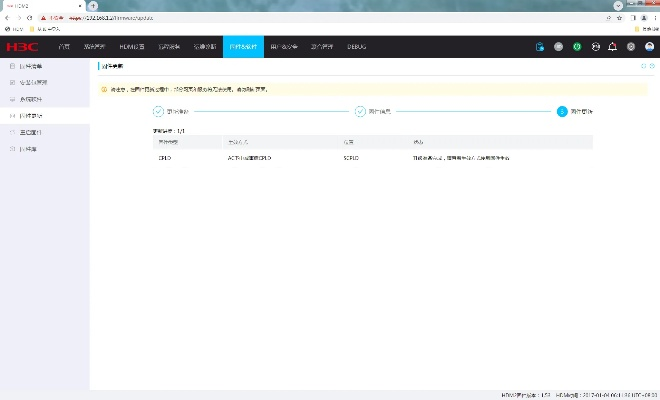660x400 pixels.
Task: Click the browser reload button
Action: coord(31,18)
